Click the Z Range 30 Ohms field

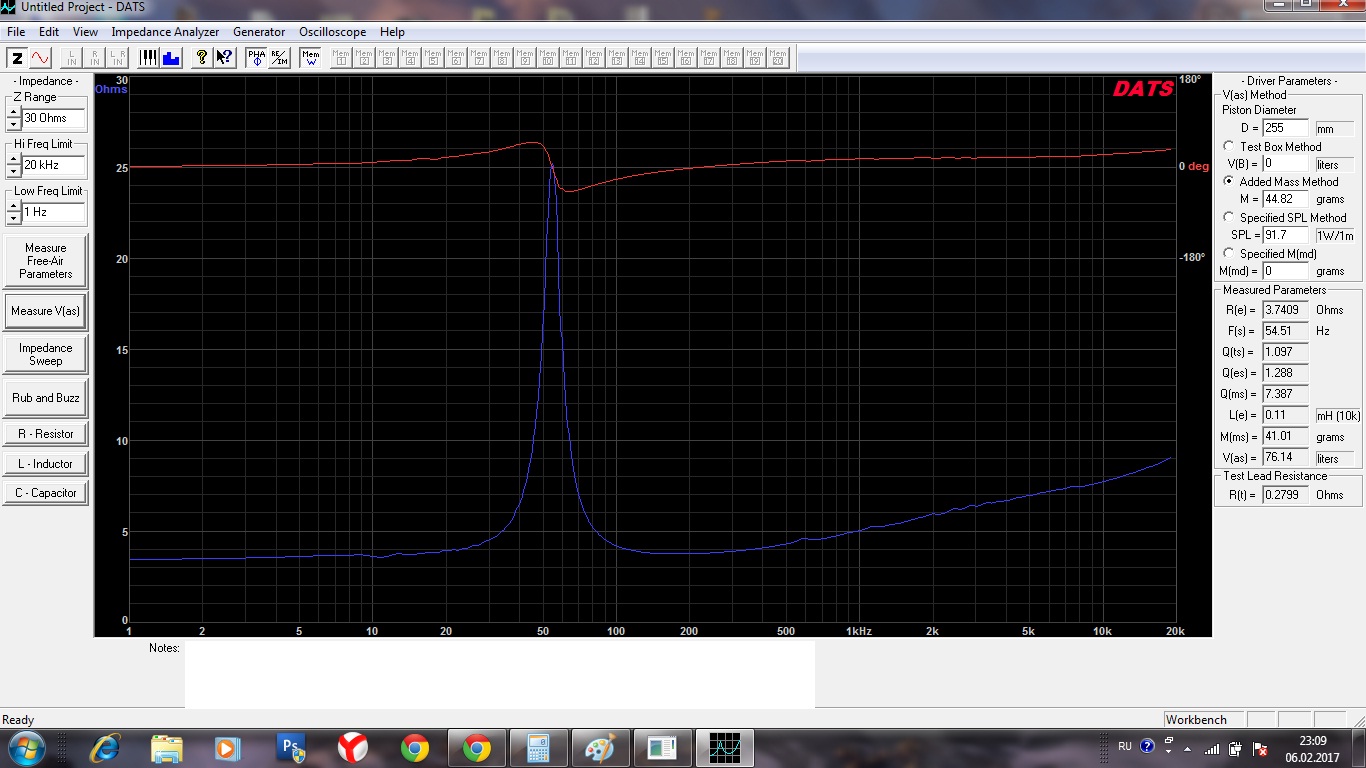54,118
